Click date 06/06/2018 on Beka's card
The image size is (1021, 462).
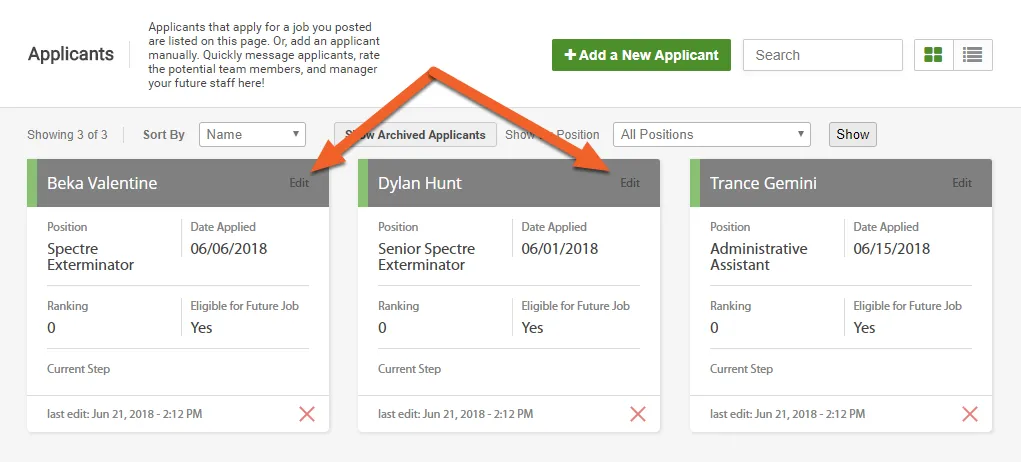coord(229,249)
